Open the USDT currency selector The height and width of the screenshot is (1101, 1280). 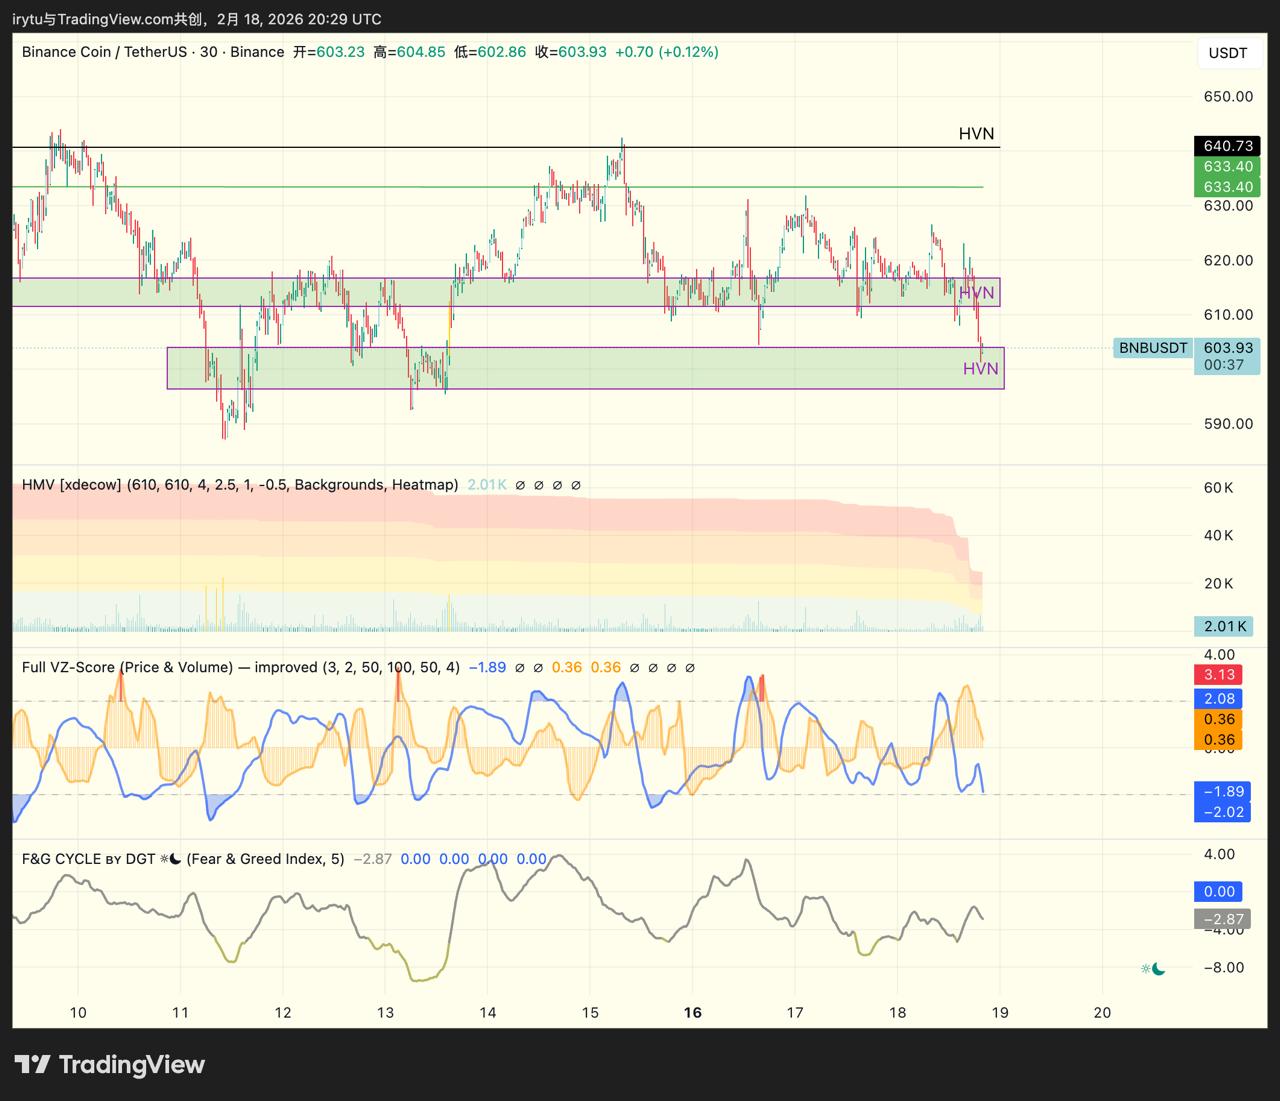[1227, 53]
